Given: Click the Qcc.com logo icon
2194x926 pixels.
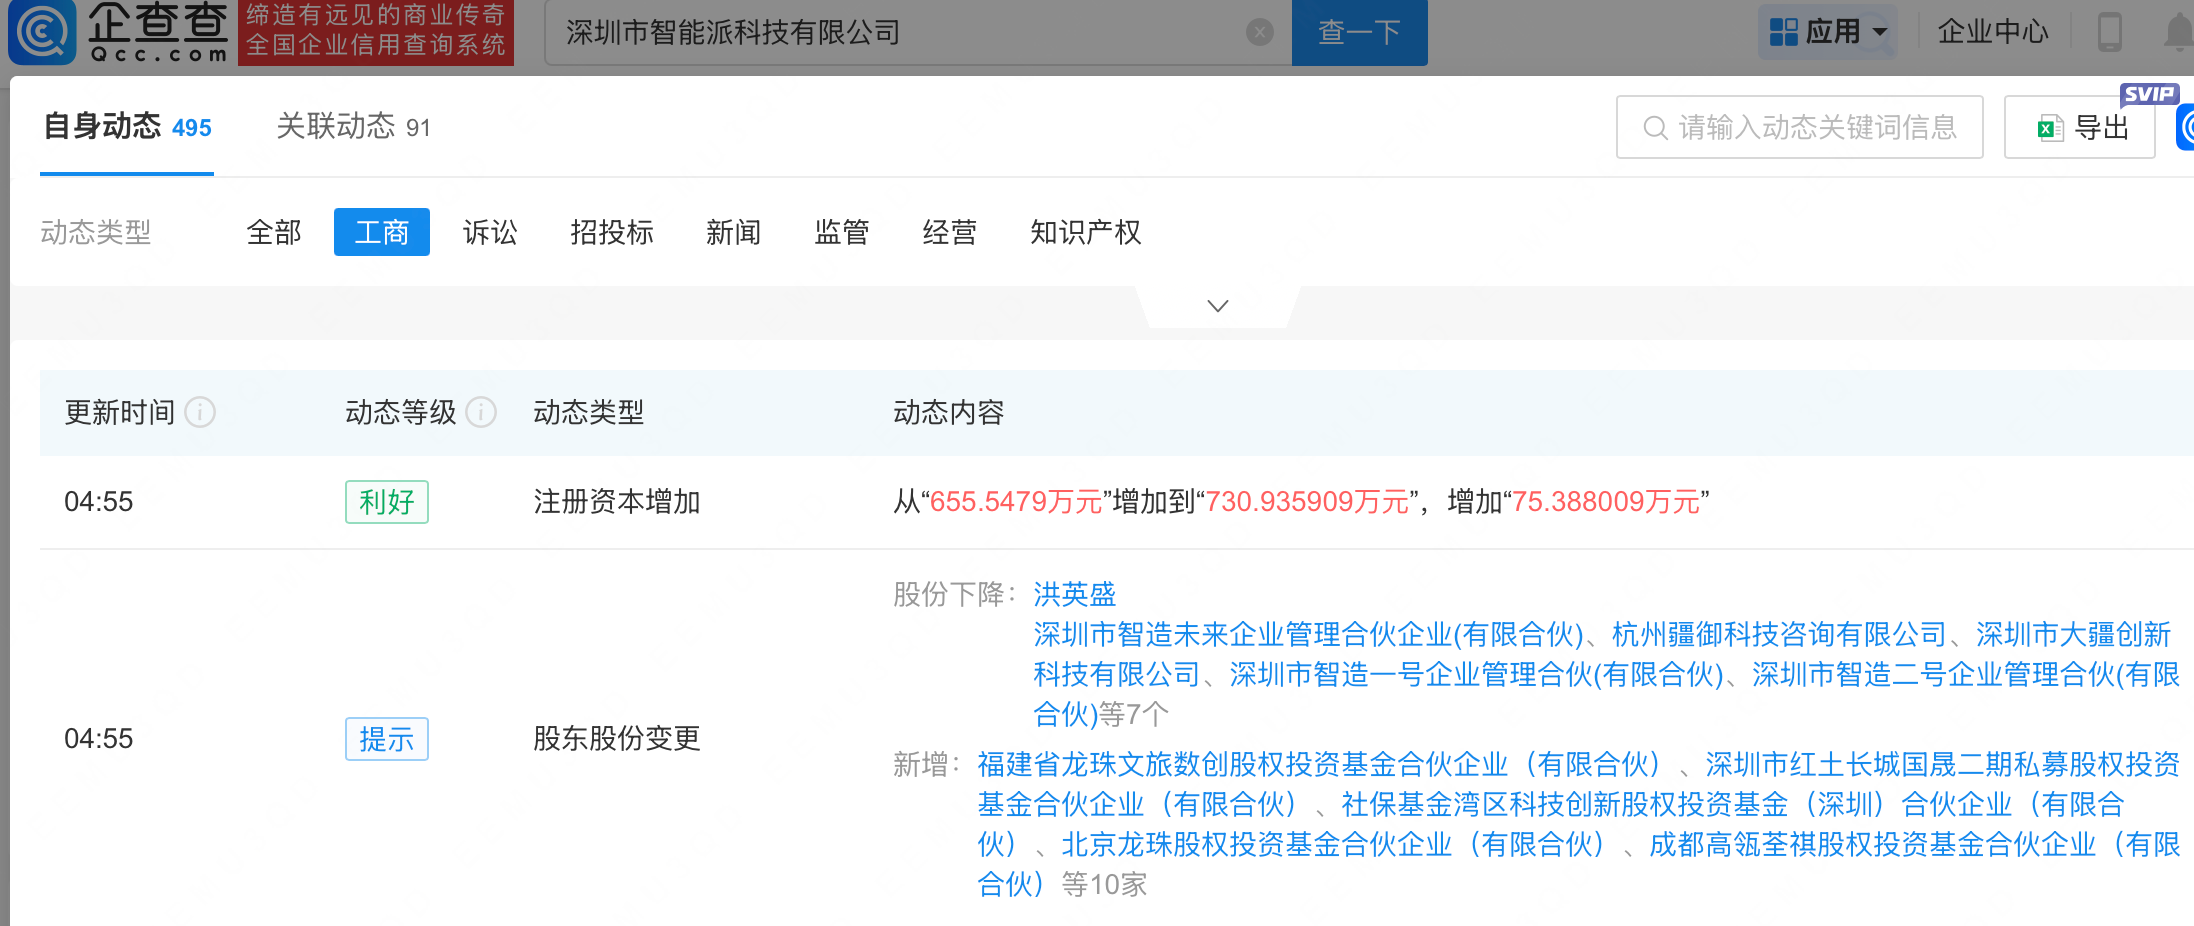Looking at the screenshot, I should click(42, 32).
